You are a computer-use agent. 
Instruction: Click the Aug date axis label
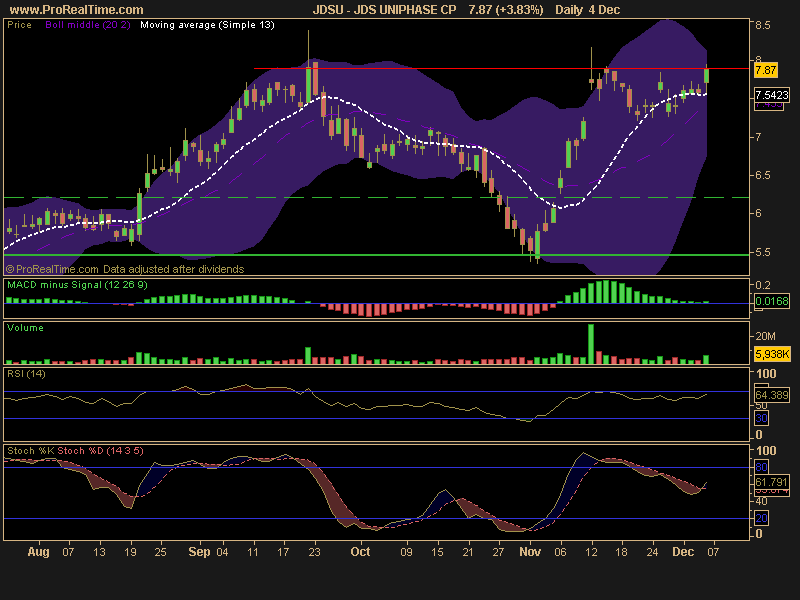[x=38, y=552]
